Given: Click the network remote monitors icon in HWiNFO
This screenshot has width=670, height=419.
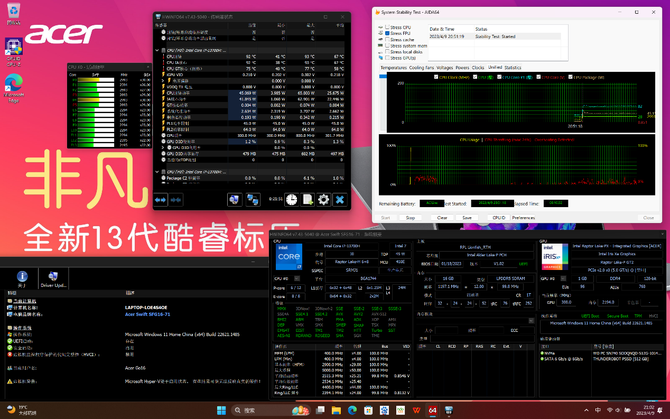Looking at the screenshot, I should point(253,199).
